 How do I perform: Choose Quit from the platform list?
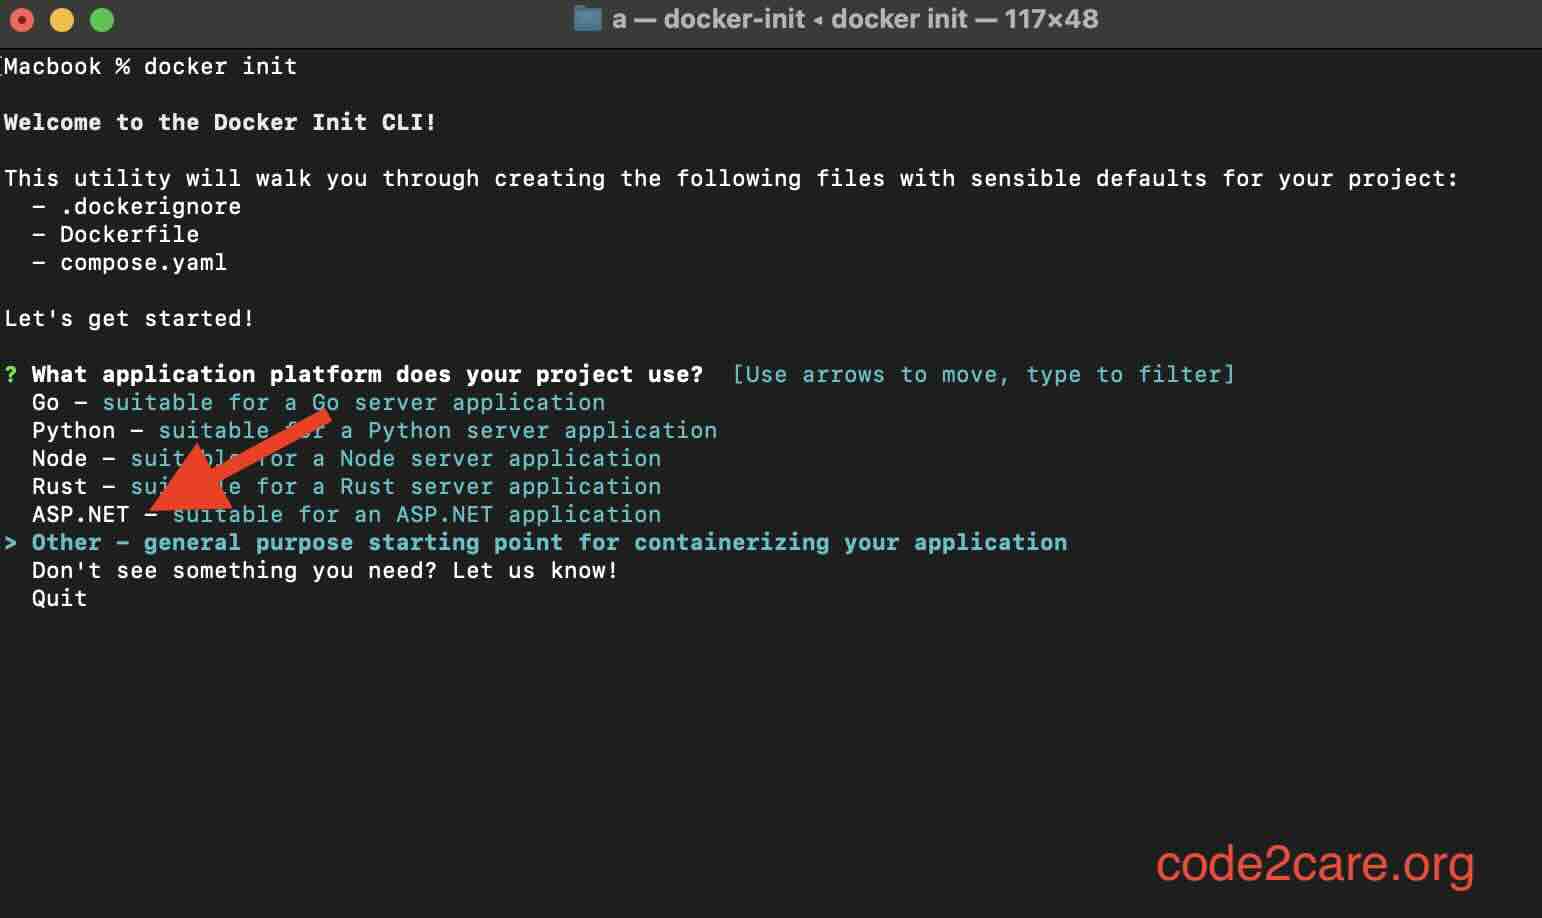pos(59,599)
